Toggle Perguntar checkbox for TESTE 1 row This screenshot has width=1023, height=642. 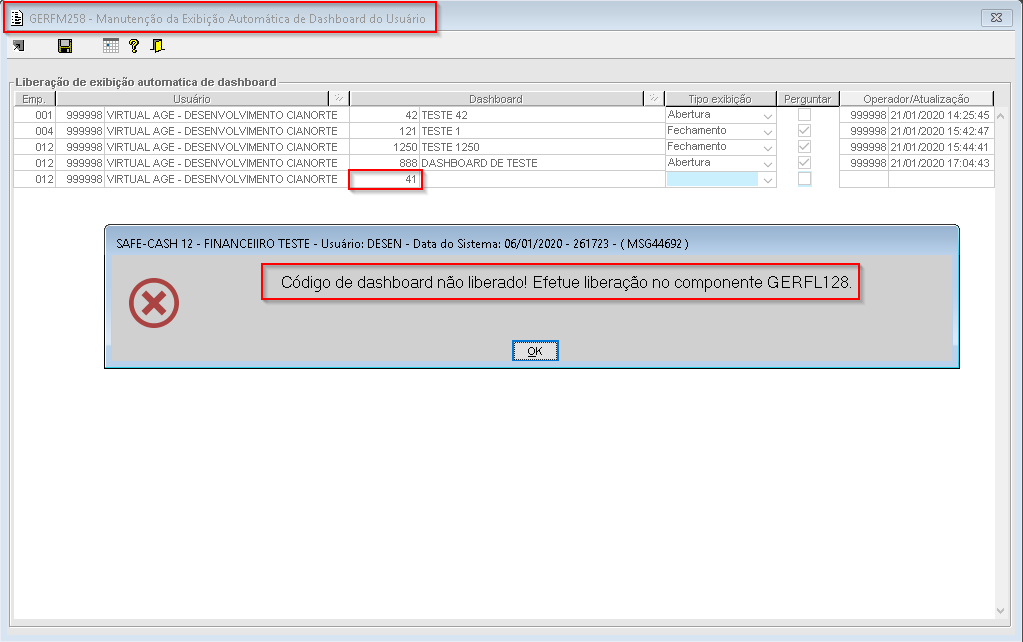pyautogui.click(x=804, y=130)
